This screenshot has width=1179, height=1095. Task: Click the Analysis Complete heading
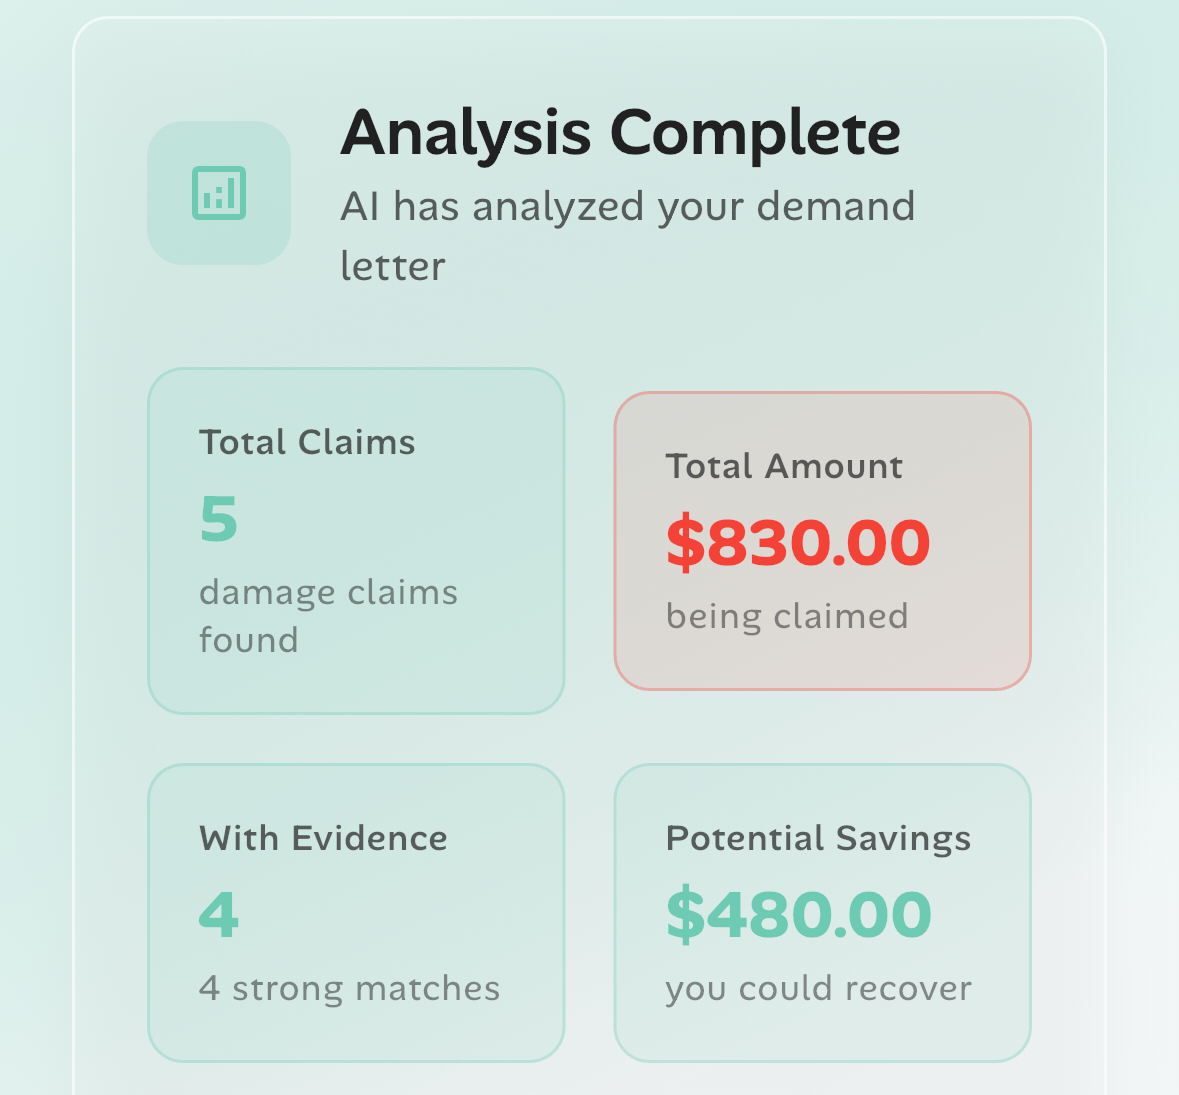tap(620, 131)
